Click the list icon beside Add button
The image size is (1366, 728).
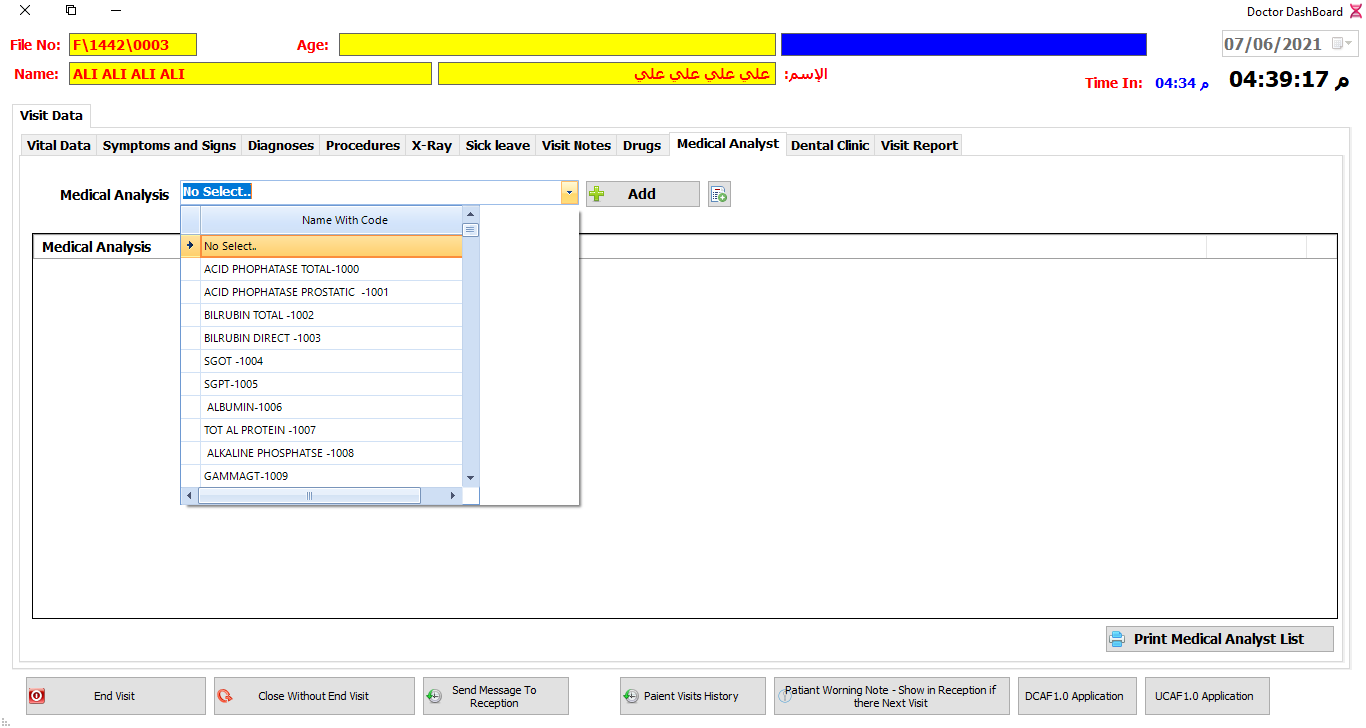(x=719, y=194)
